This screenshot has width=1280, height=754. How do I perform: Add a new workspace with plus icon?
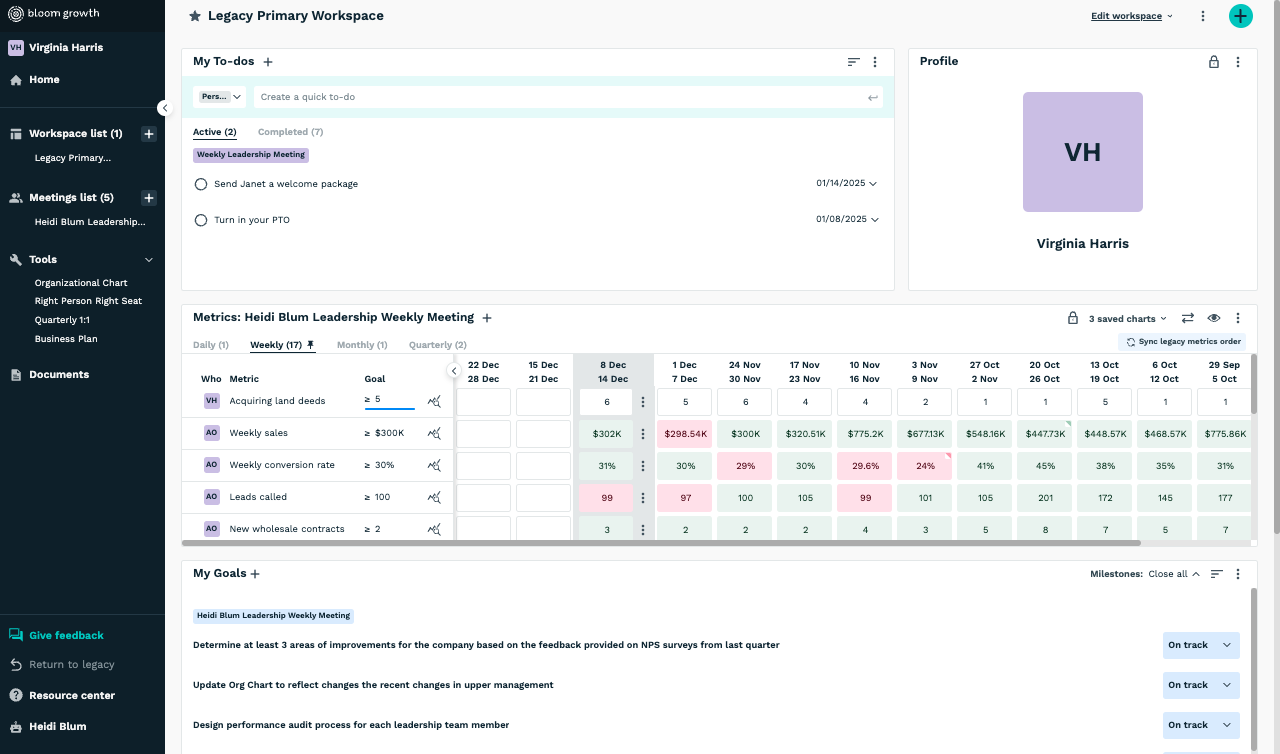148,134
